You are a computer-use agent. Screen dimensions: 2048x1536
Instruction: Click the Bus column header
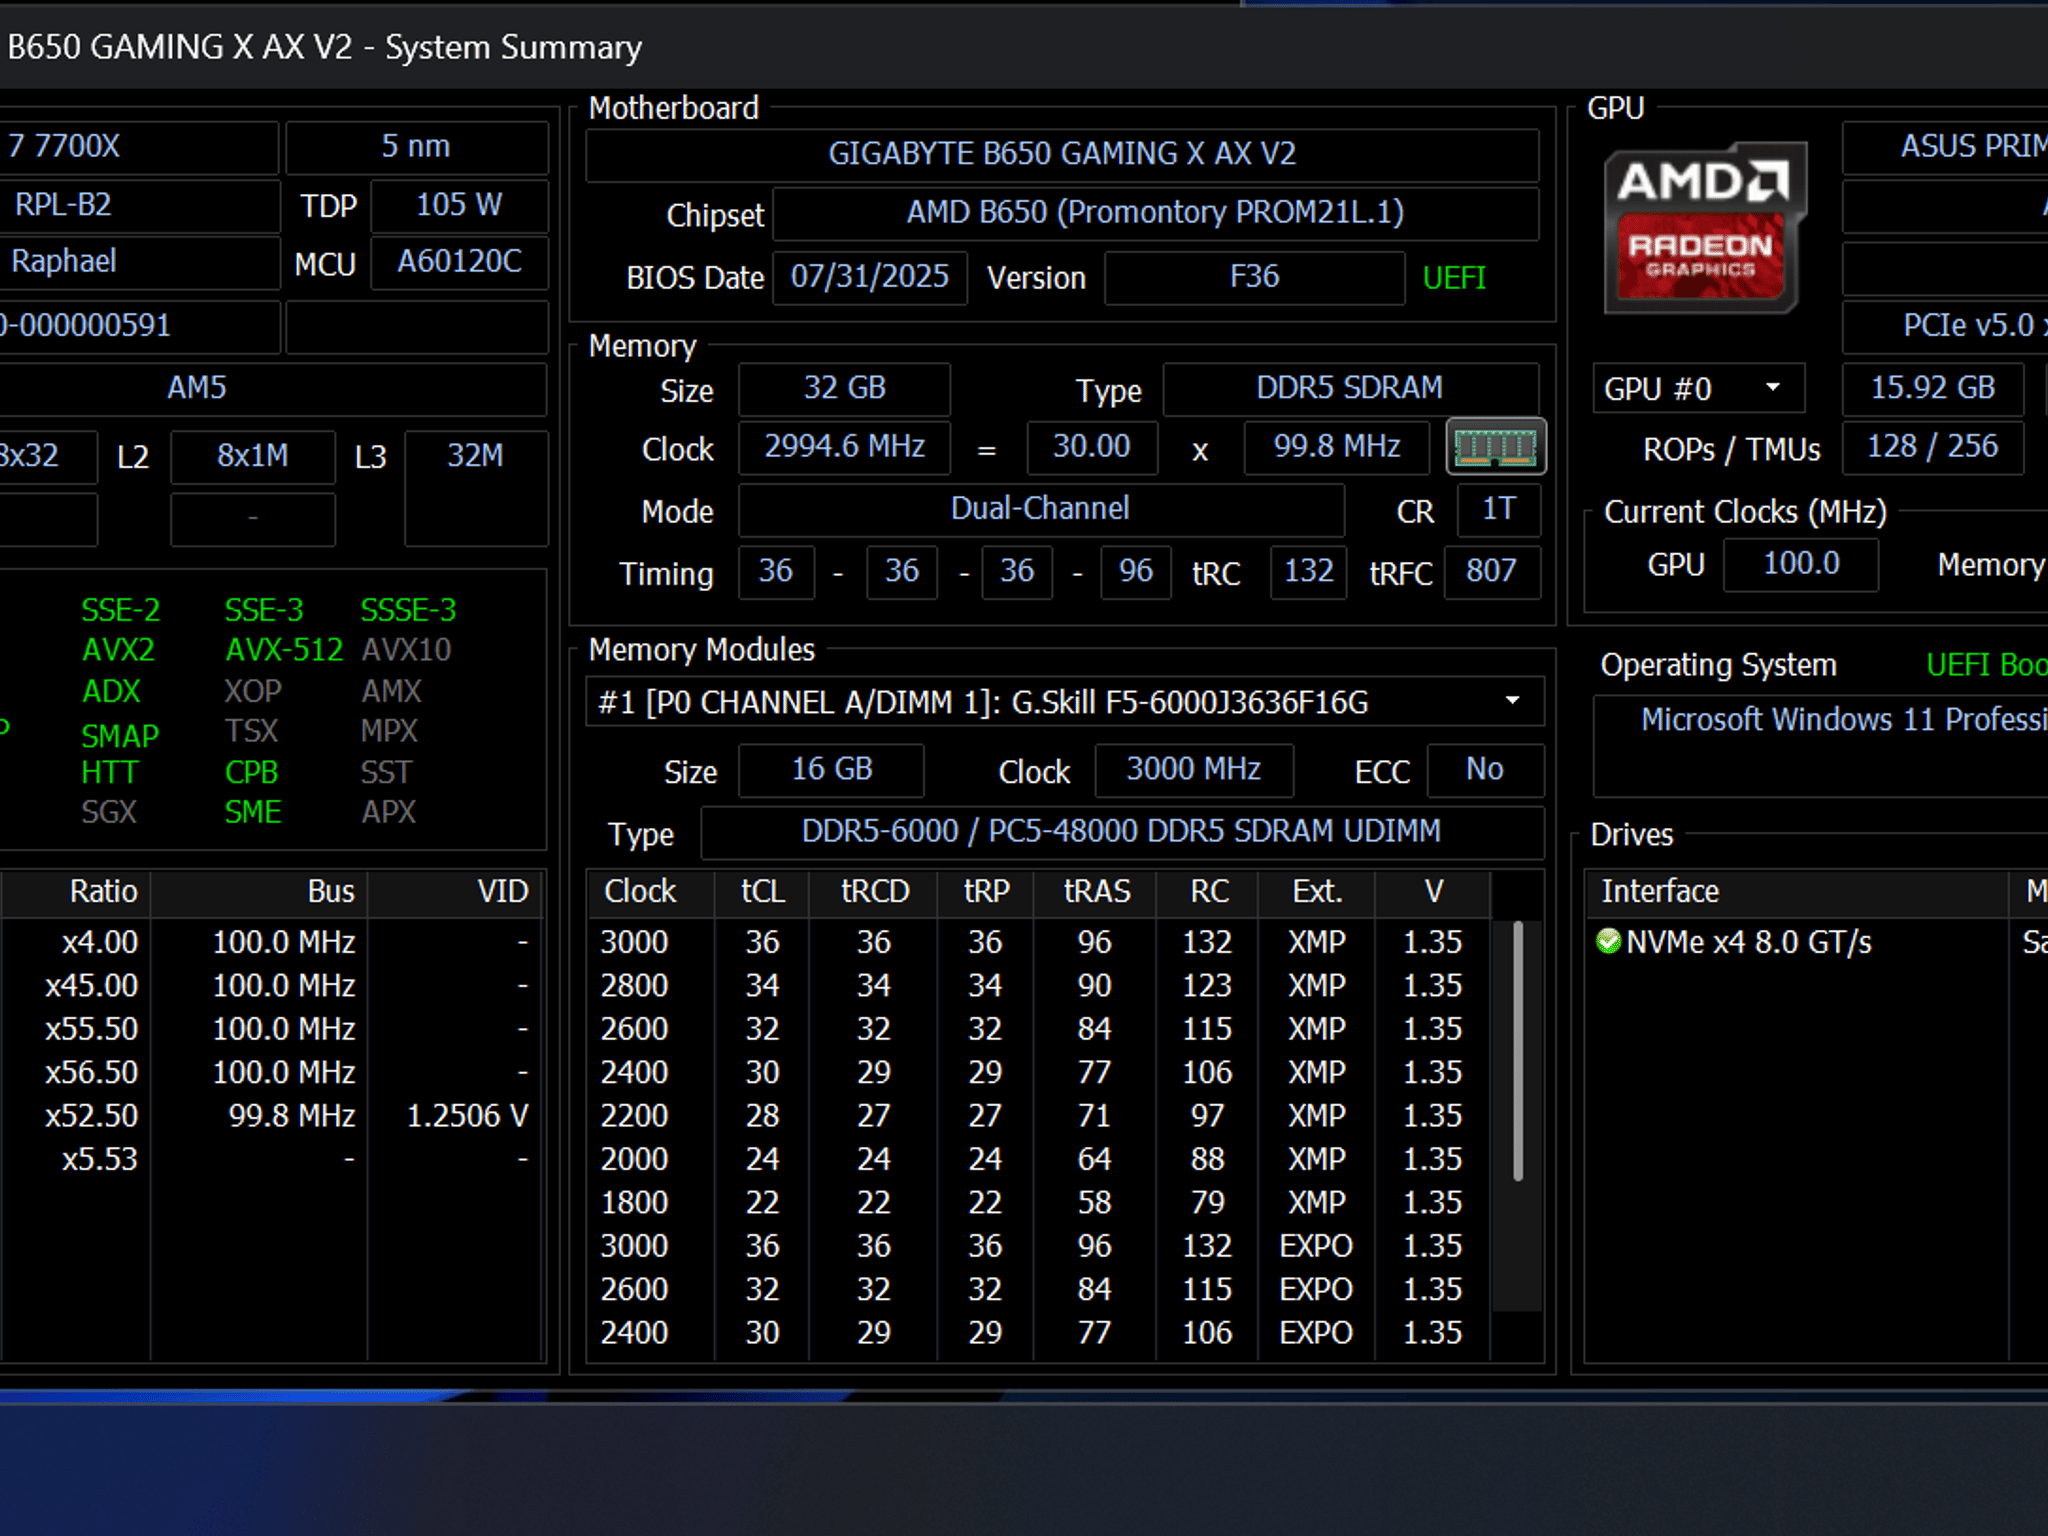coord(259,891)
